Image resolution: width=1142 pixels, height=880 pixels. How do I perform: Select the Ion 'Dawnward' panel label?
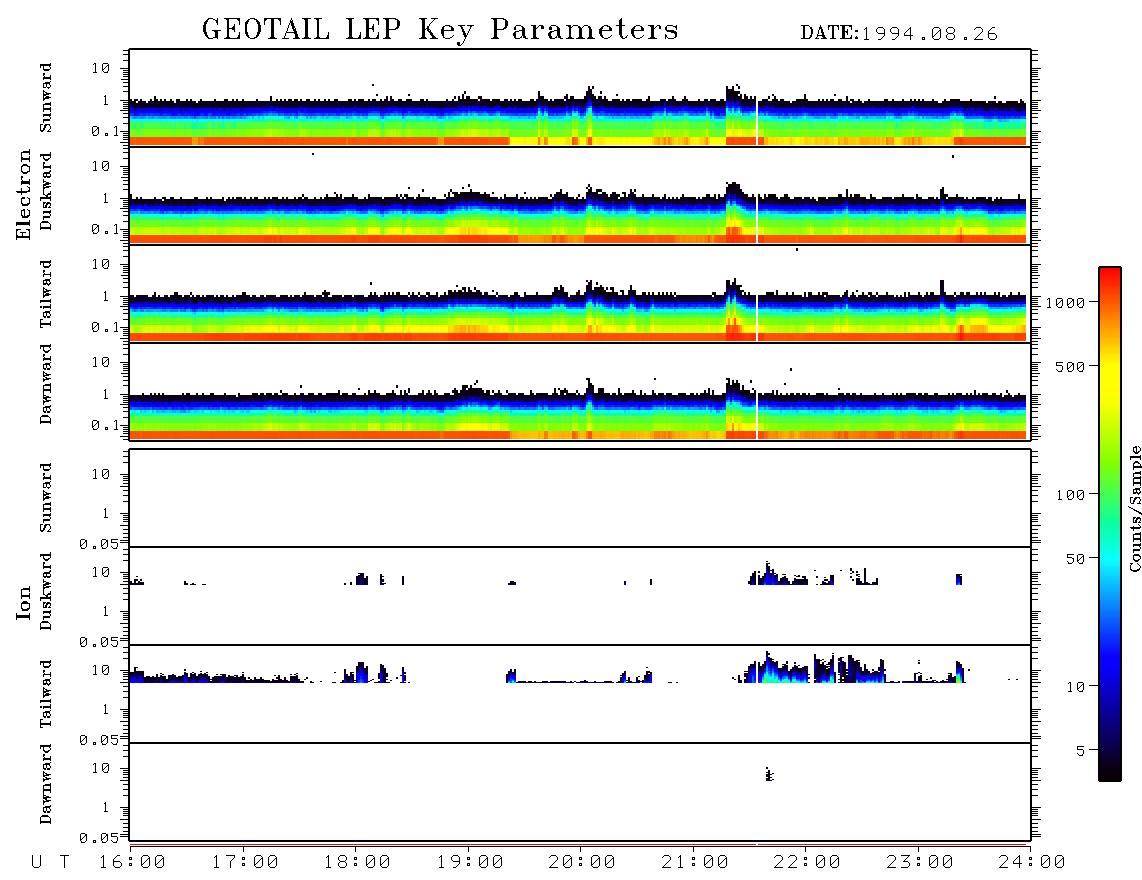coord(46,784)
